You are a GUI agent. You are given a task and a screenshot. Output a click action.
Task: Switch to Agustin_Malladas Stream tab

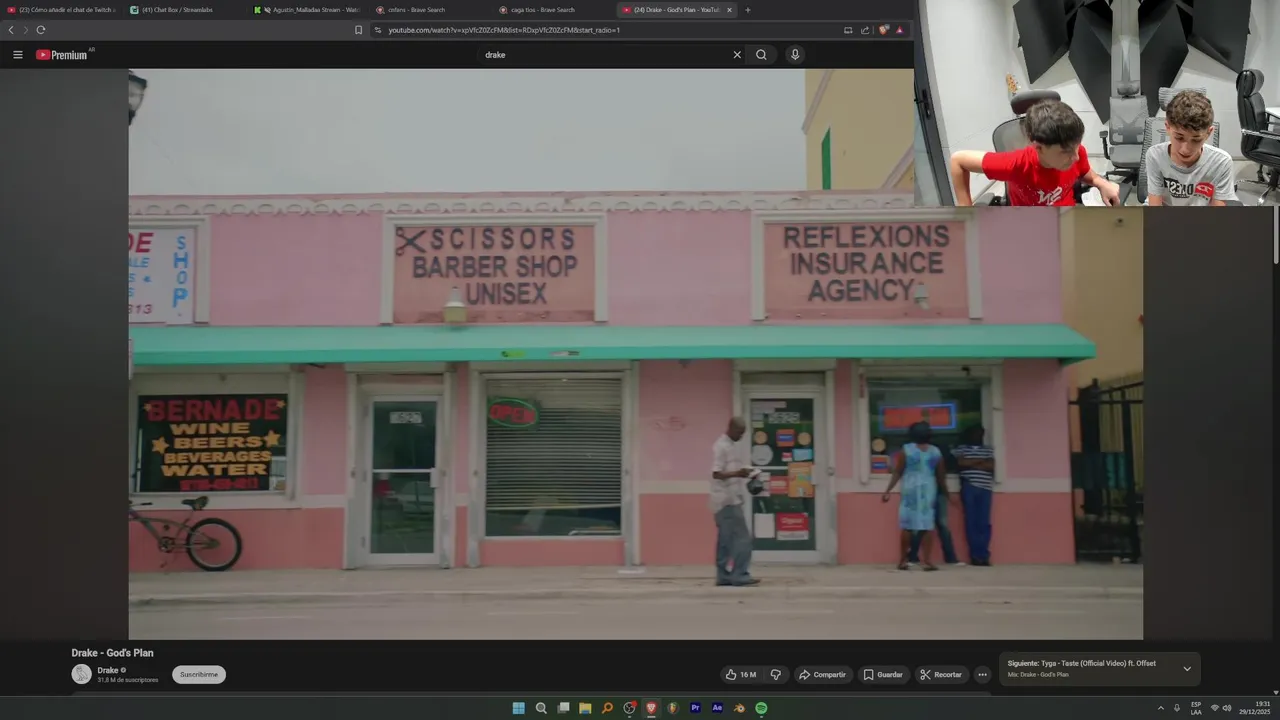click(x=305, y=10)
